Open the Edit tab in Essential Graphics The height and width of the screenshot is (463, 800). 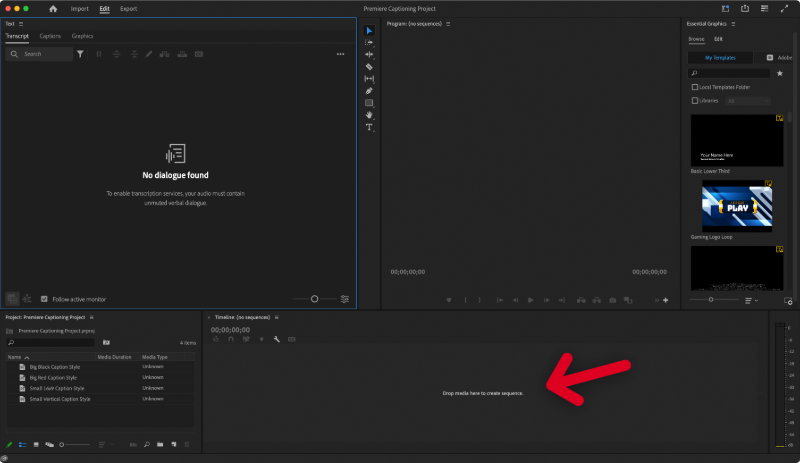coord(718,39)
